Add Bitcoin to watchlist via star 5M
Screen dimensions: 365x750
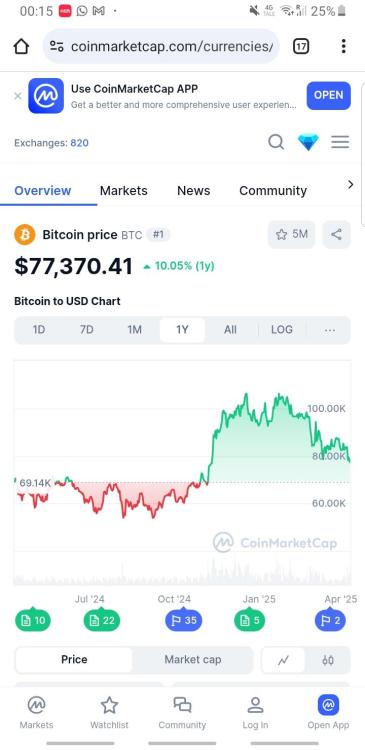pos(291,234)
